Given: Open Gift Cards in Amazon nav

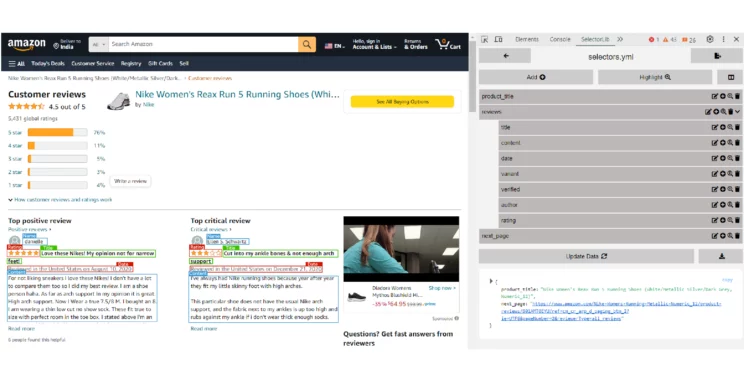Looking at the screenshot, I should (x=160, y=64).
